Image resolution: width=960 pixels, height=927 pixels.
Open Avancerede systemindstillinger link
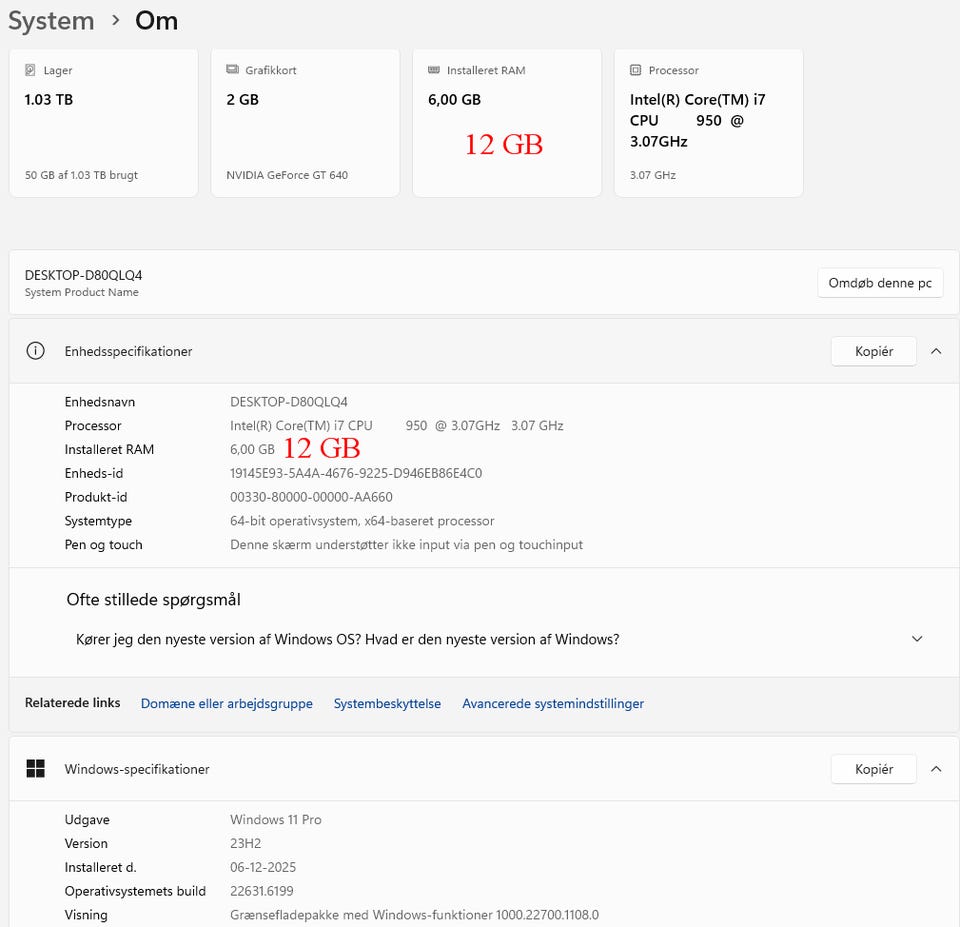click(x=553, y=704)
